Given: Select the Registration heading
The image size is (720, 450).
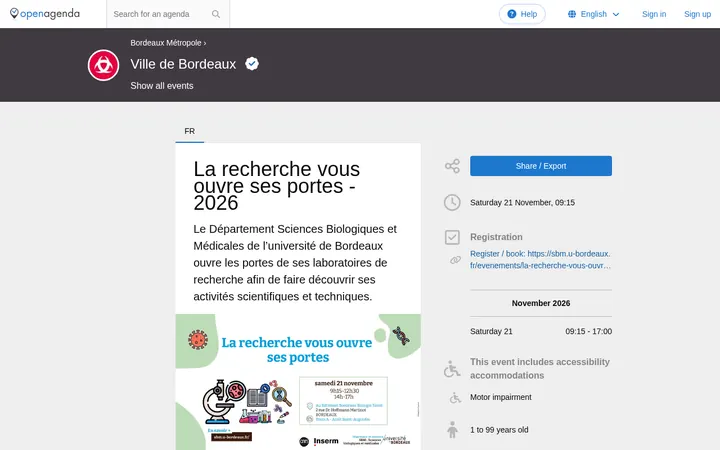Looking at the screenshot, I should coord(496,237).
